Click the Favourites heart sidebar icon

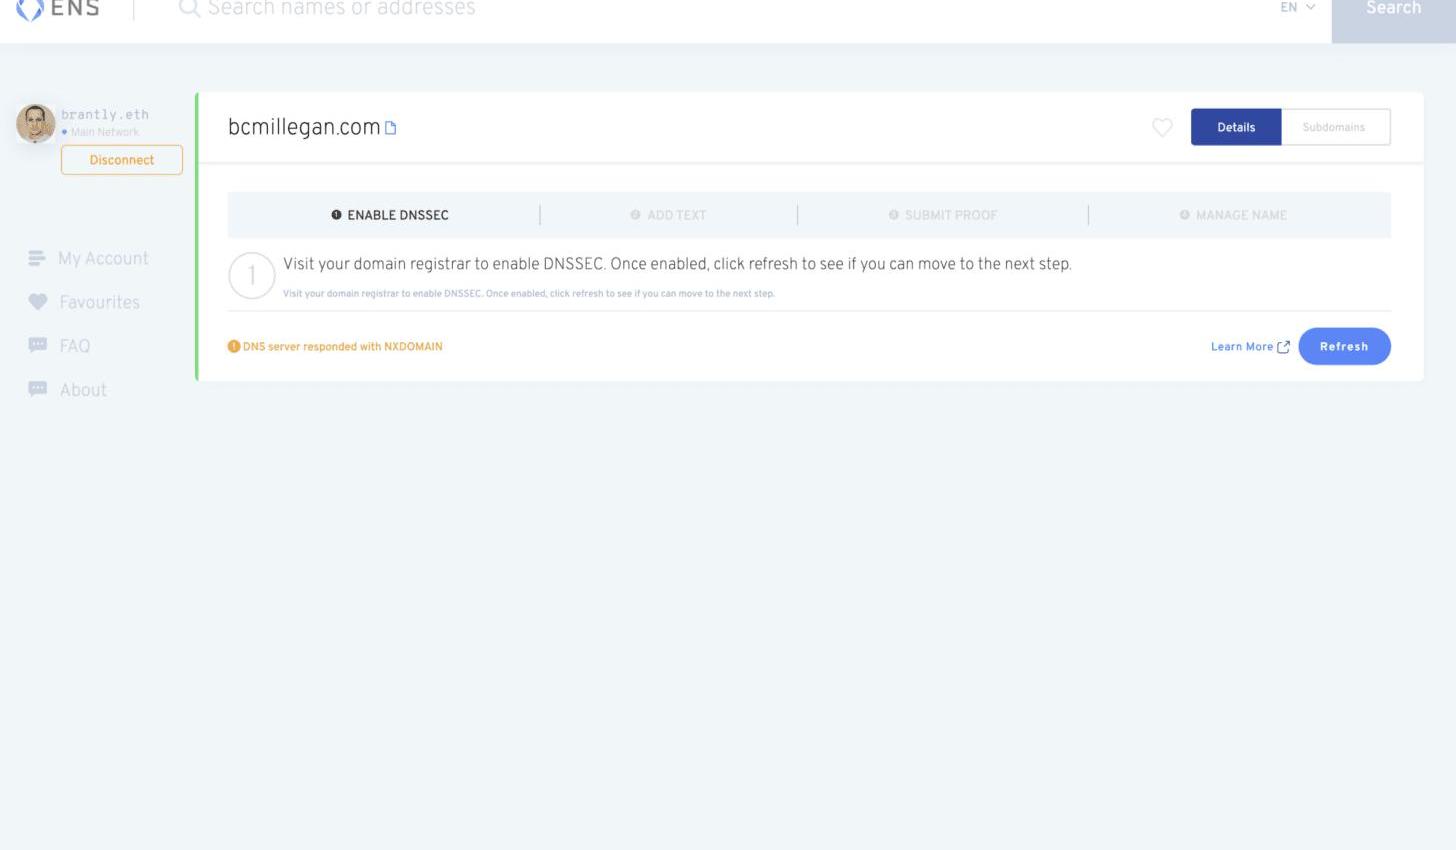38,302
